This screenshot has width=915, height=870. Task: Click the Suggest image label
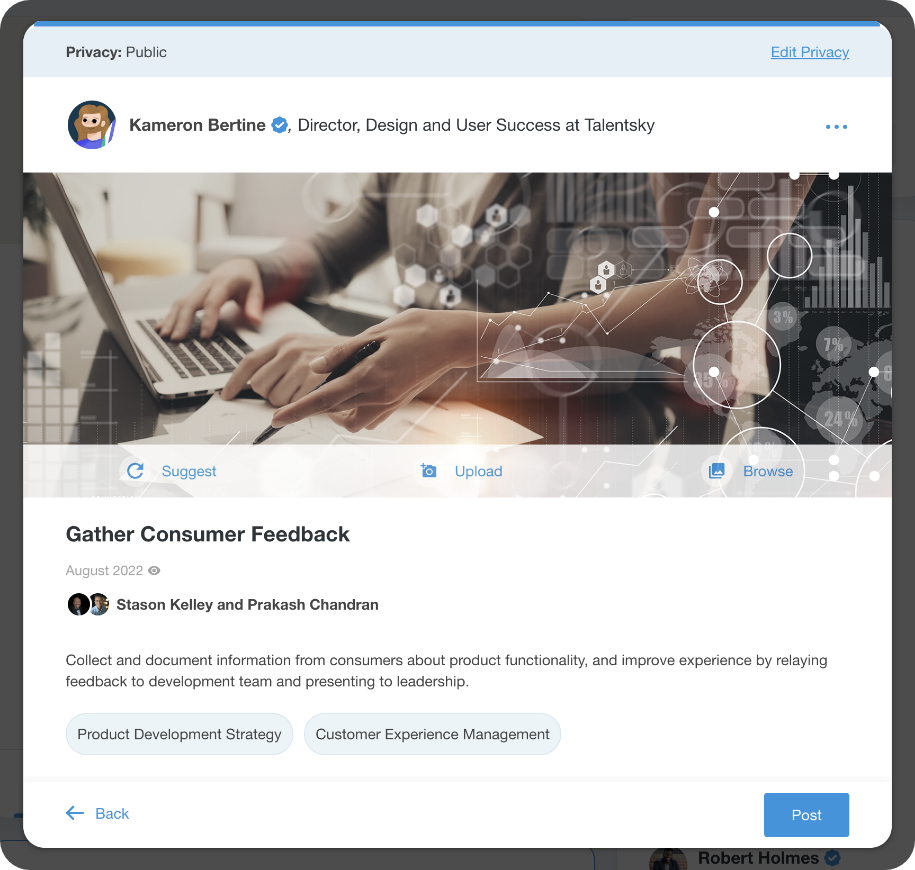click(x=188, y=471)
